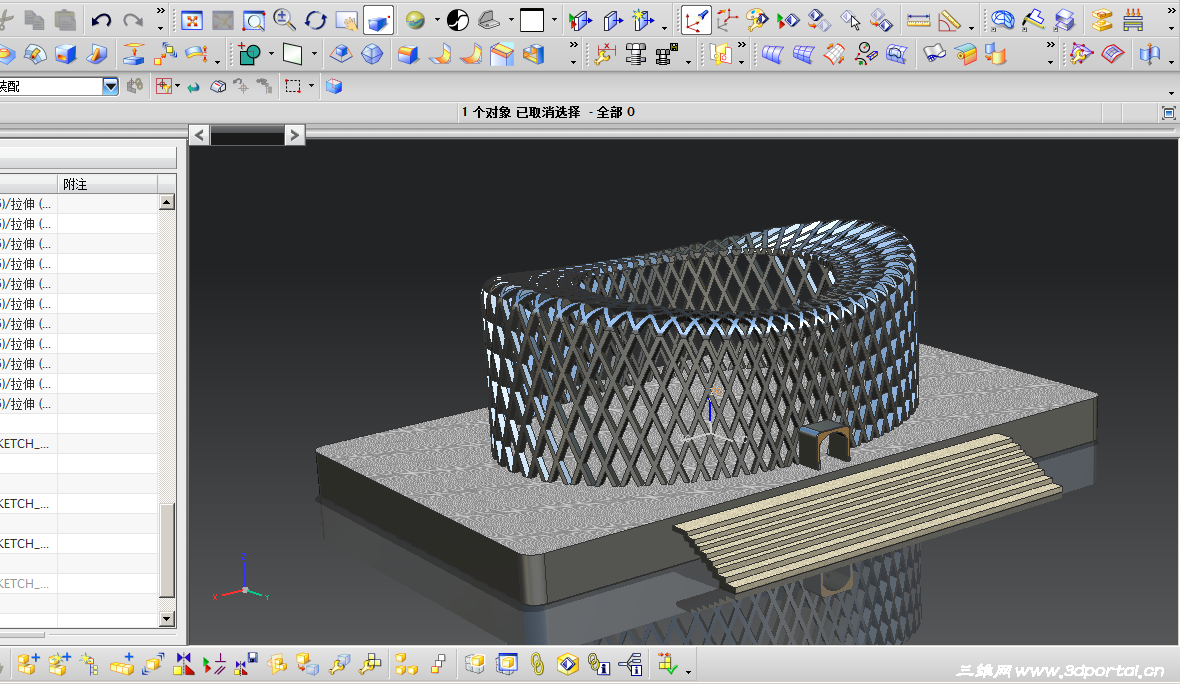
Task: Click the Undo arrow icon
Action: coord(101,20)
